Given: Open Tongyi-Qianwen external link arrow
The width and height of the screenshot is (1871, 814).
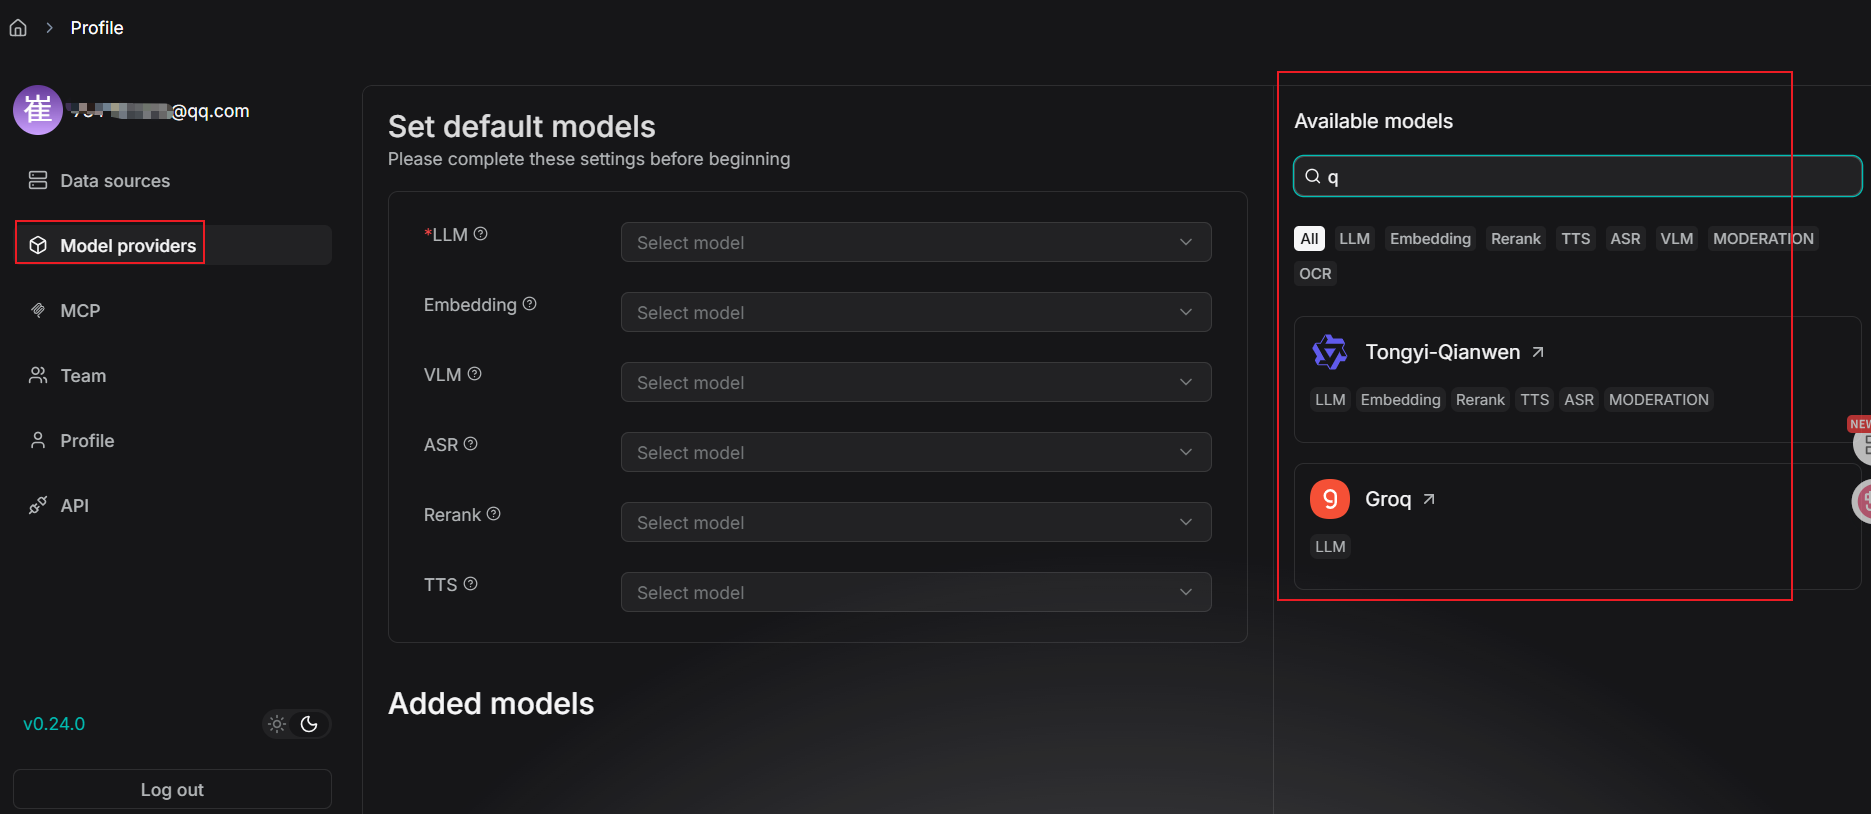Looking at the screenshot, I should (x=1538, y=352).
